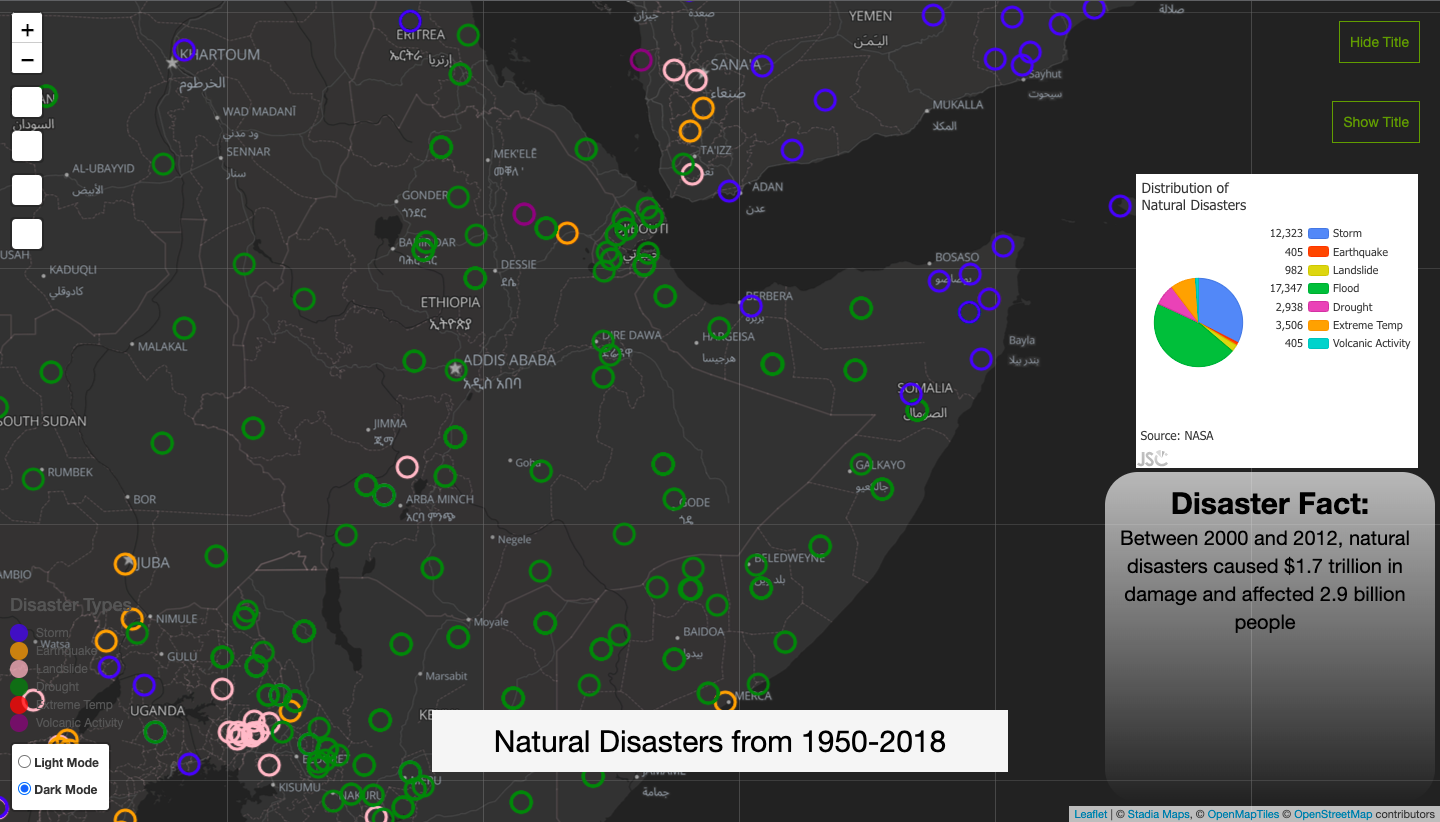Click the third white square map control

(x=26, y=189)
